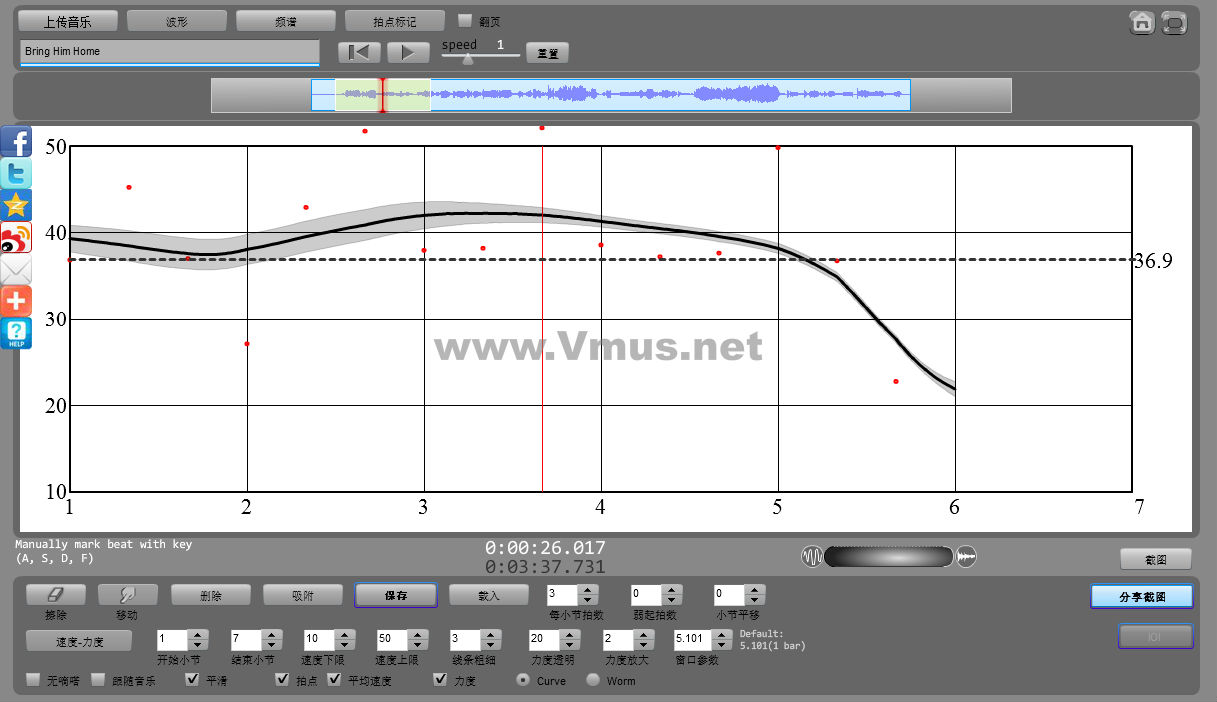Open the blue help question-mark icon

point(16,333)
